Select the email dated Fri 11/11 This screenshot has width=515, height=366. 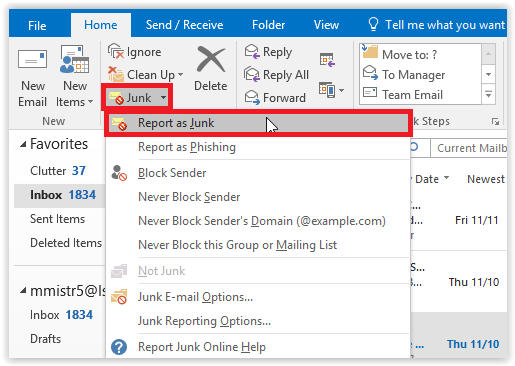tap(459, 220)
